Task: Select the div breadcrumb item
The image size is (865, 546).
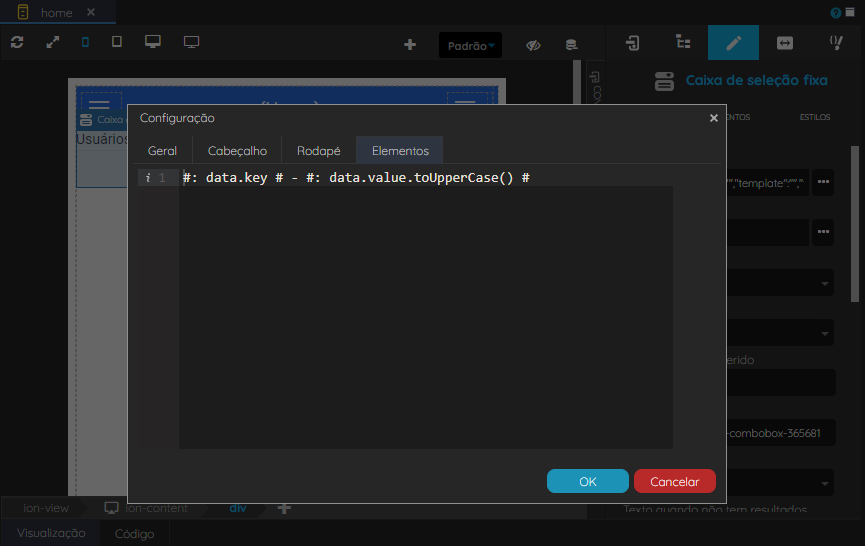Action: click(238, 508)
